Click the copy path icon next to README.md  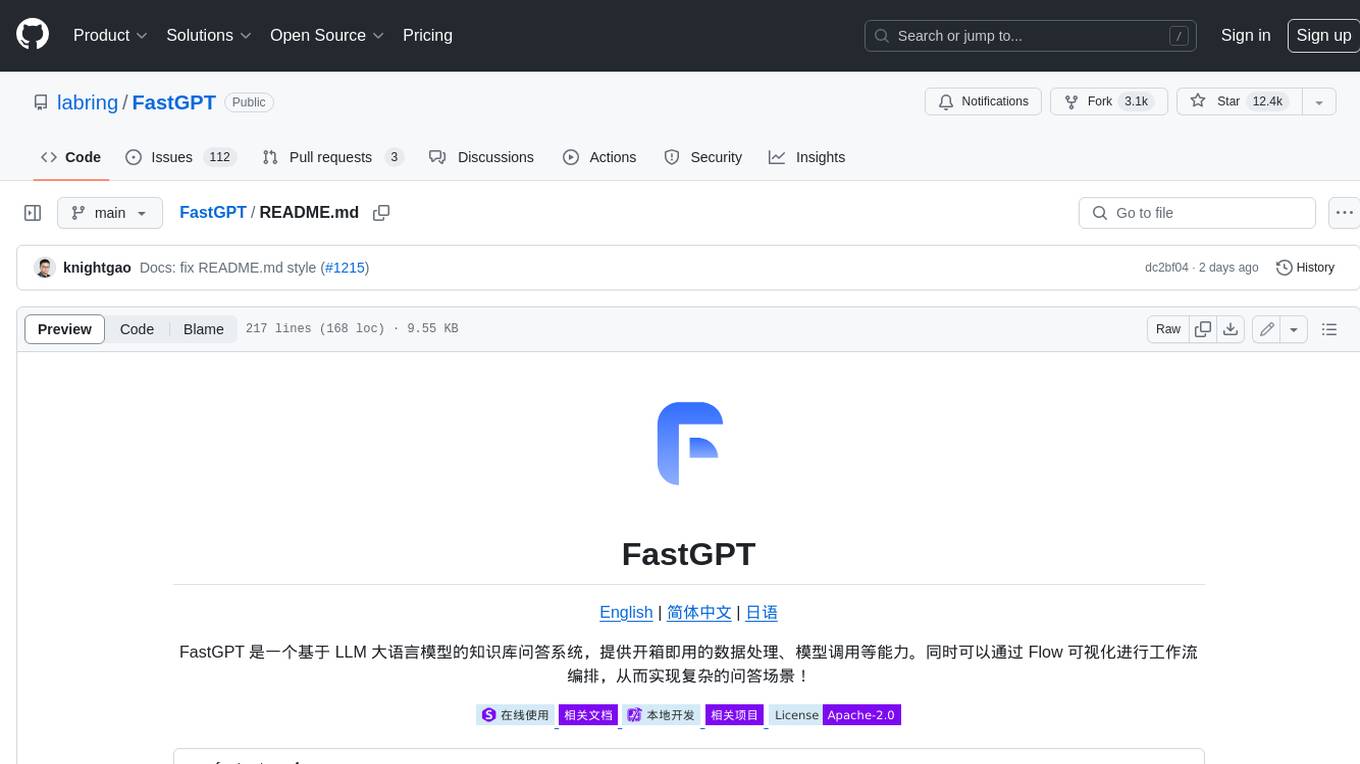tap(381, 213)
